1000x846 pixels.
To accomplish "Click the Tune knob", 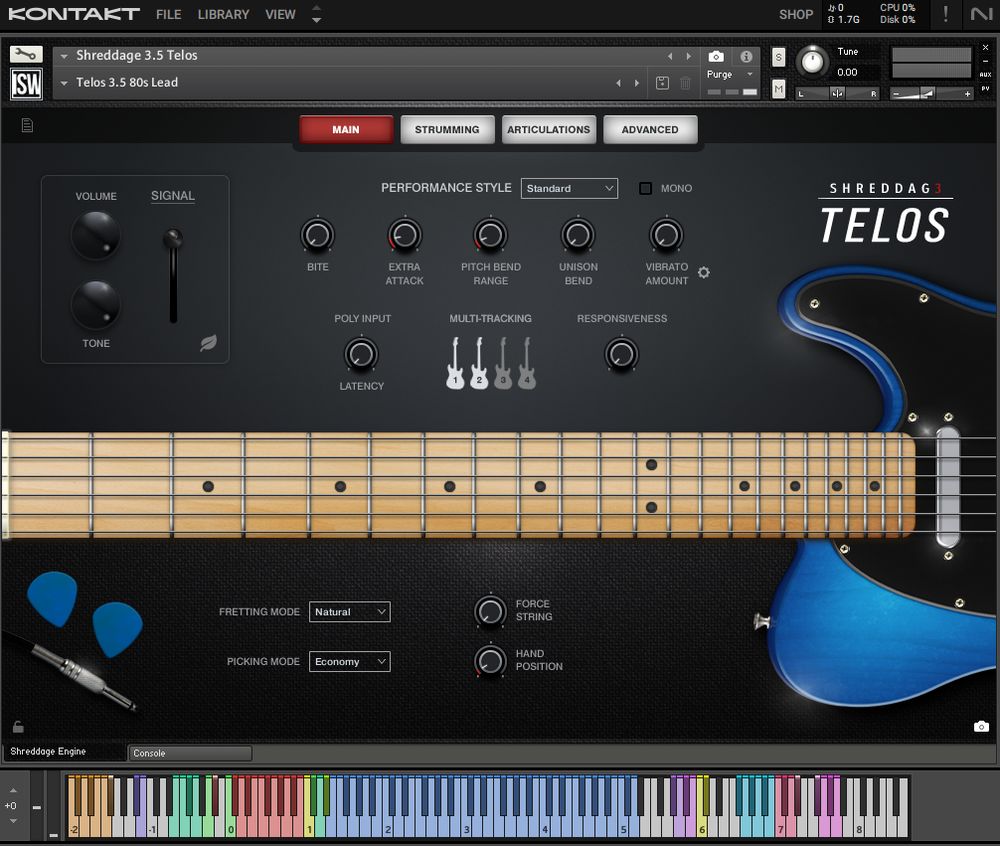I will [812, 62].
